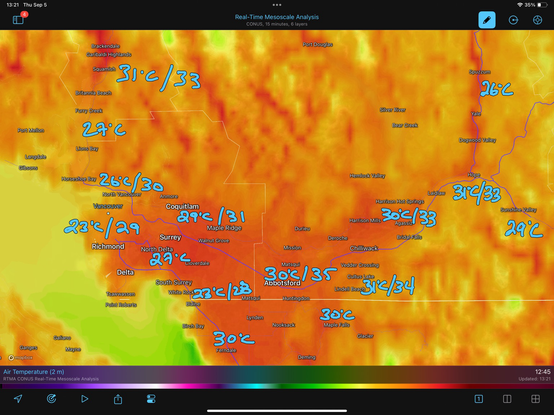Open the sidebar panel with notification badge

point(18,20)
